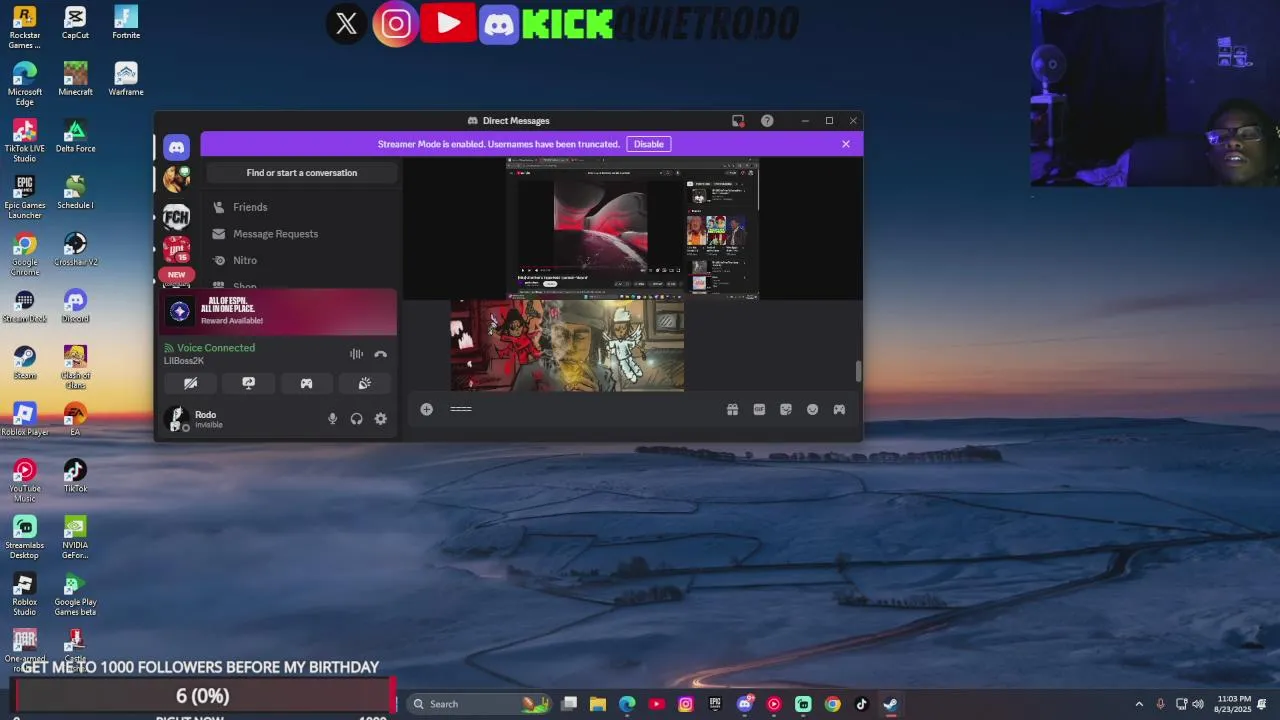
Task: Dismiss the Streamer Mode banner
Action: (846, 144)
